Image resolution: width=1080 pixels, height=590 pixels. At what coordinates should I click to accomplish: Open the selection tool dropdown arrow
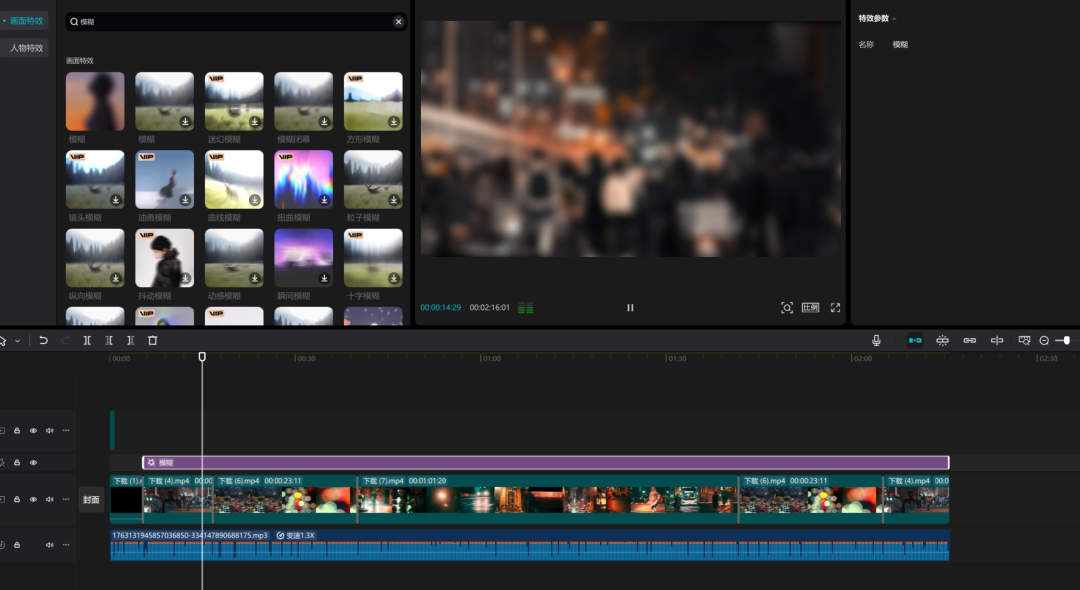pyautogui.click(x=17, y=341)
